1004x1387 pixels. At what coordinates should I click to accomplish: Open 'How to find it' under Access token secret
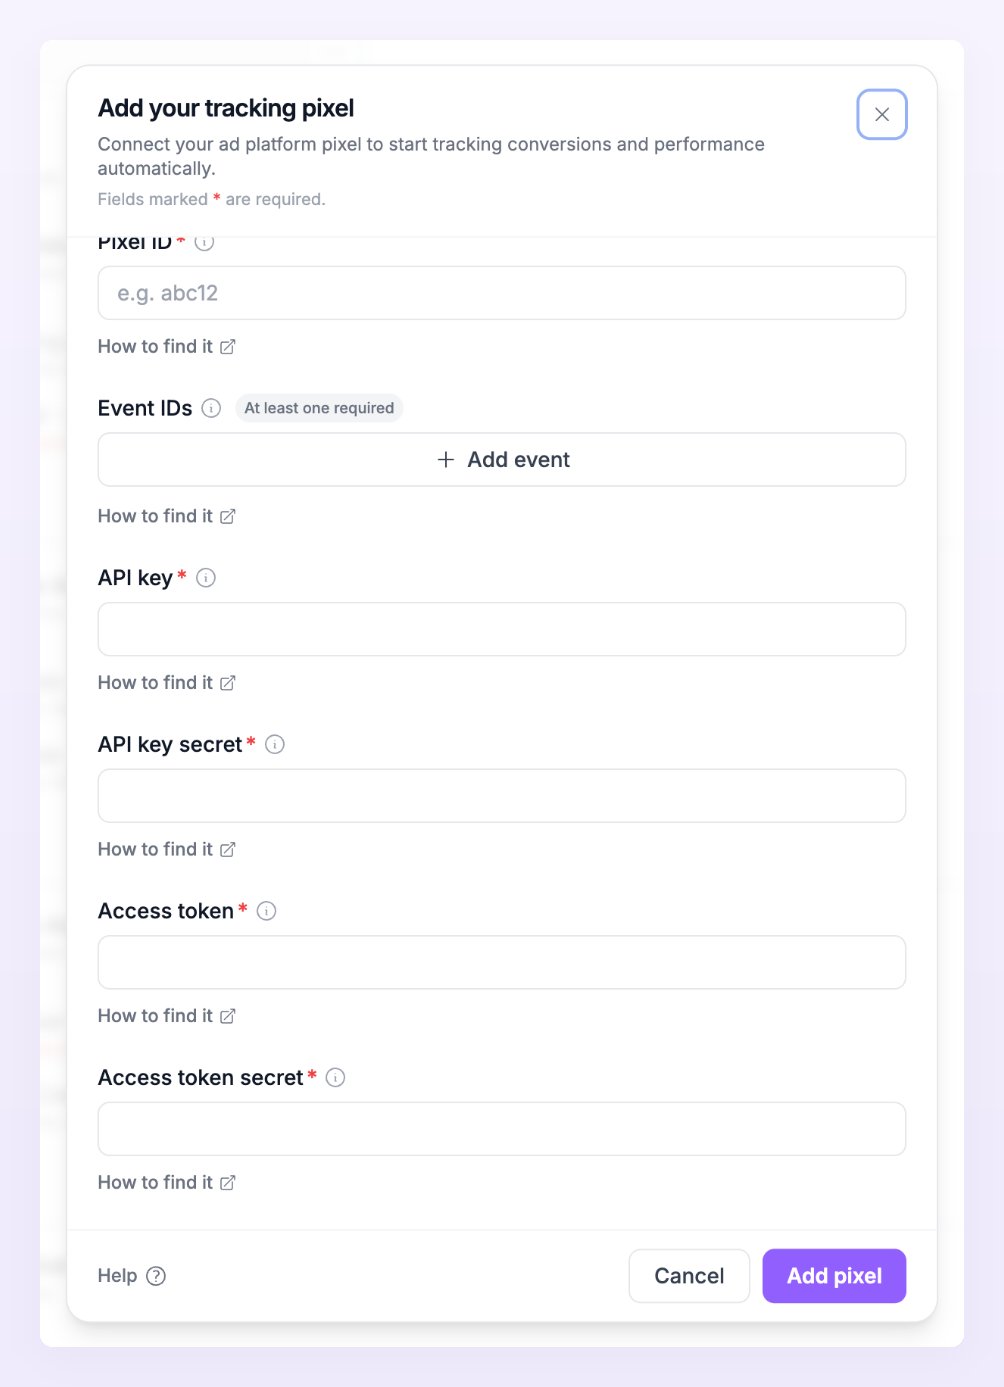point(167,1183)
